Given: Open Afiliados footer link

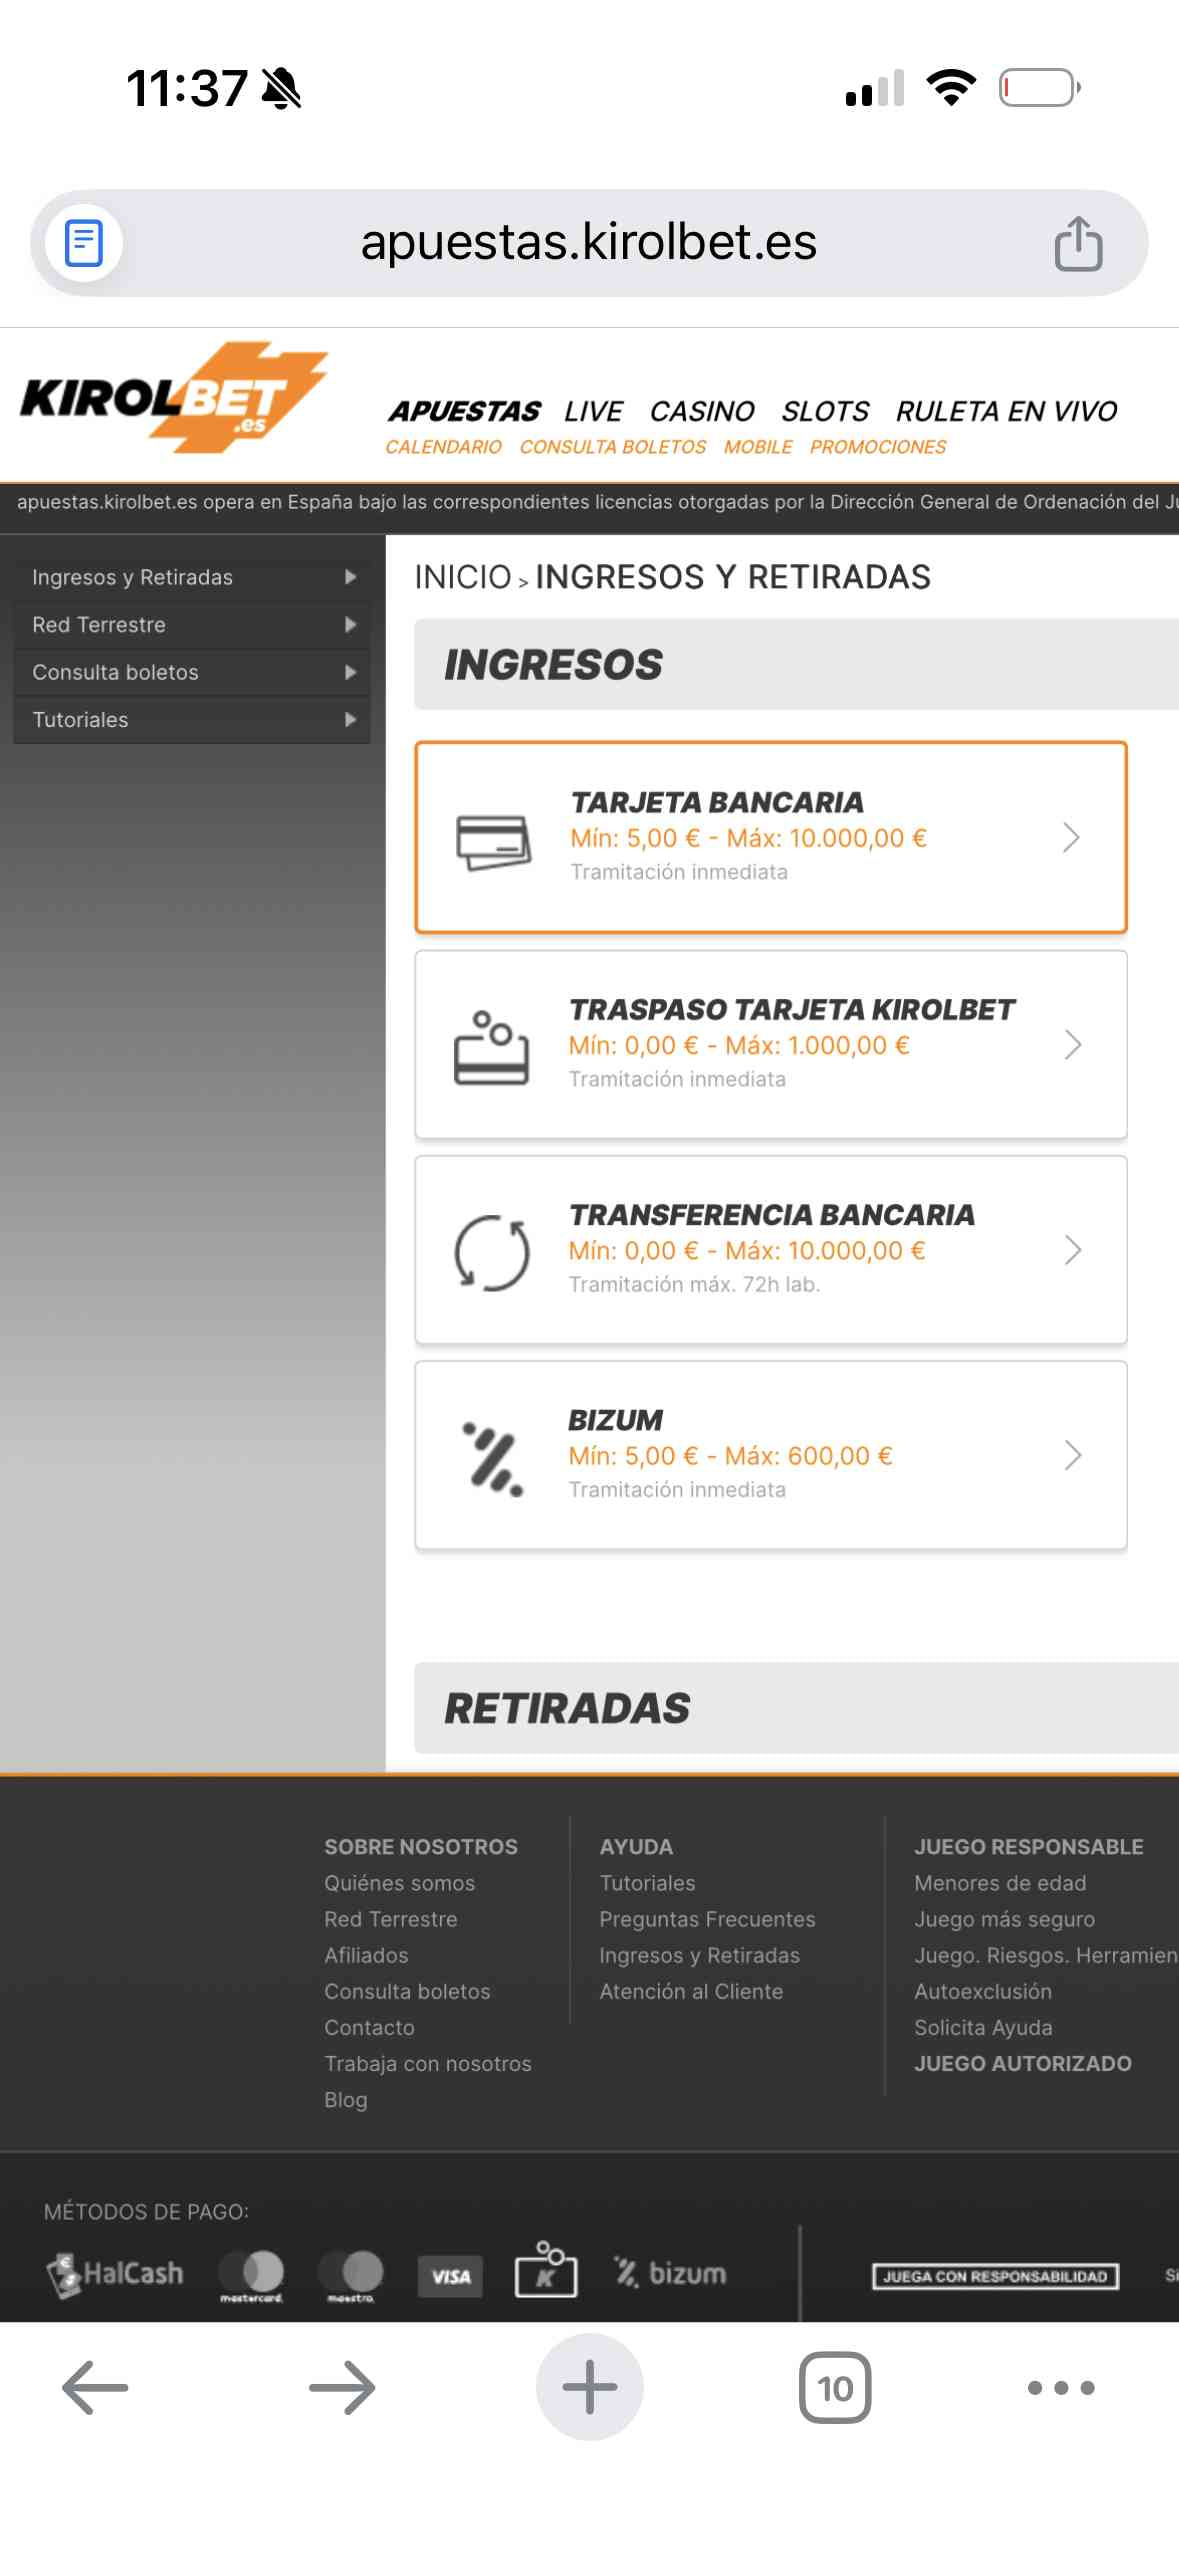Looking at the screenshot, I should [366, 1955].
